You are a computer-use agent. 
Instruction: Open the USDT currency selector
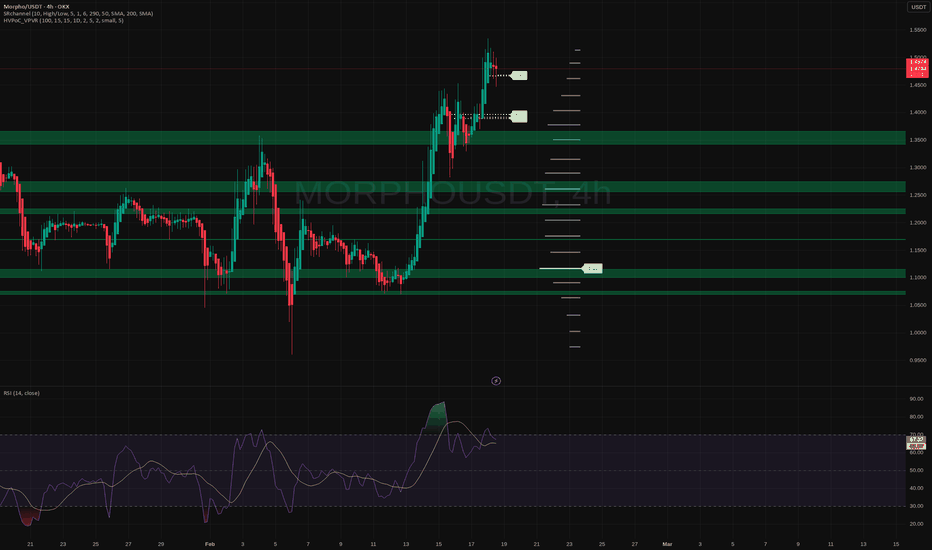tap(918, 7)
